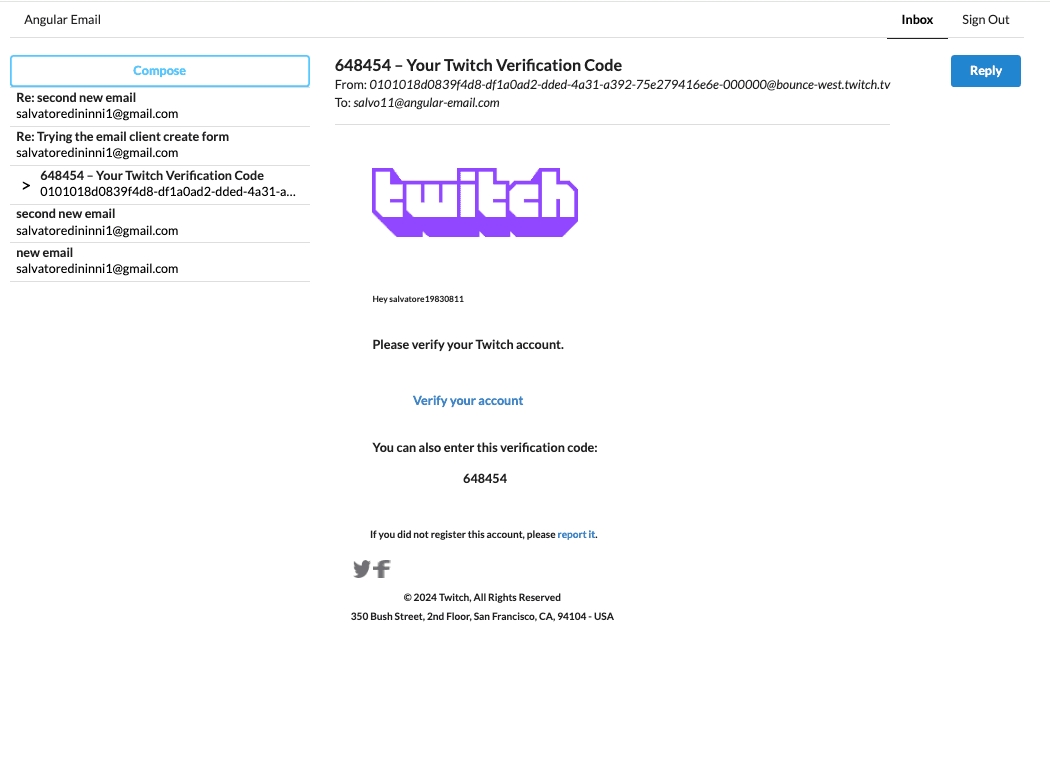Open 'Re: Trying the email client create form'
Image resolution: width=1050 pixels, height=757 pixels.
point(160,145)
